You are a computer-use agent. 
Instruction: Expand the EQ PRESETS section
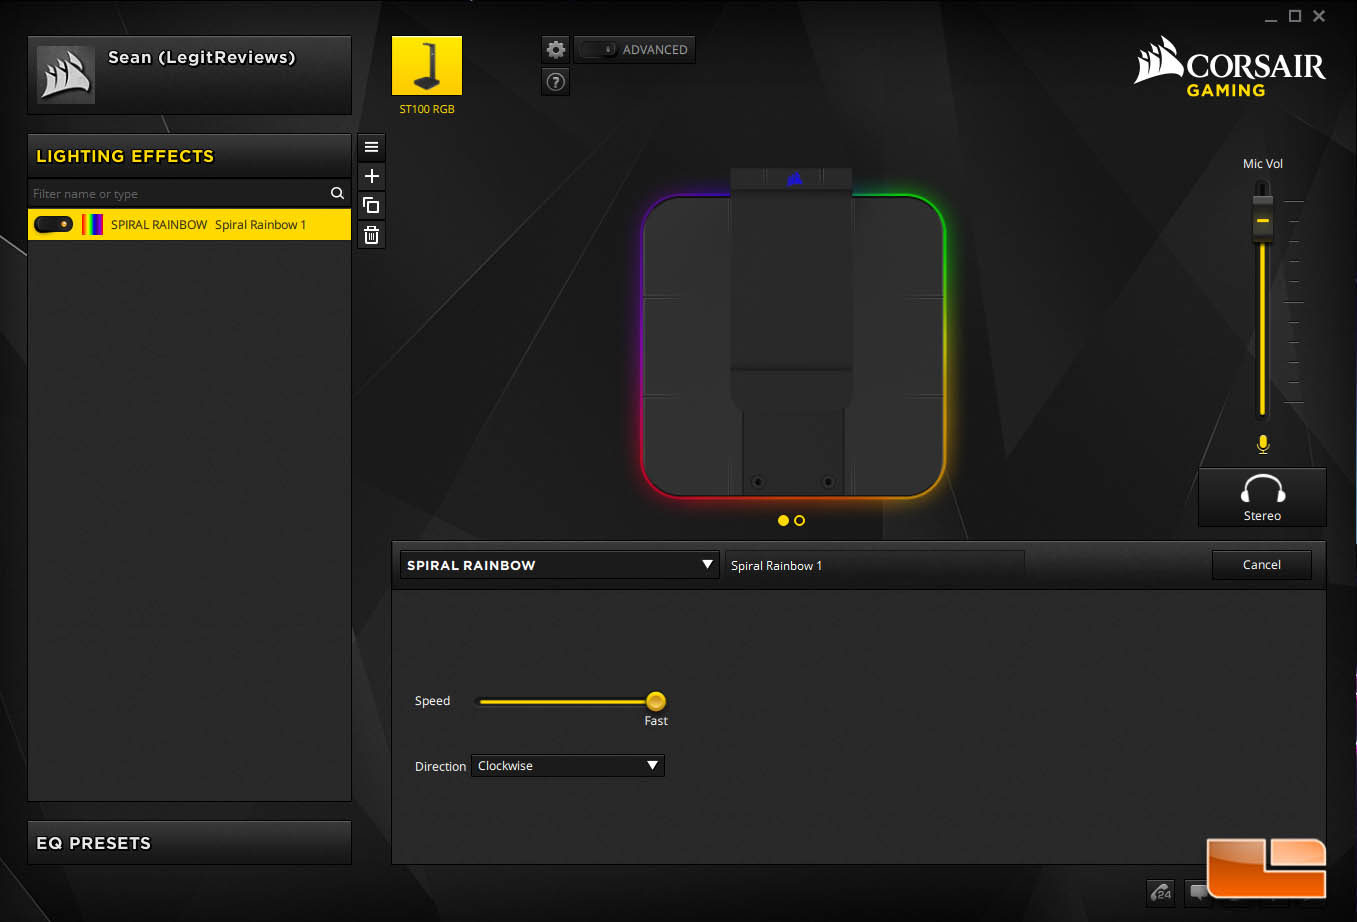click(x=190, y=843)
